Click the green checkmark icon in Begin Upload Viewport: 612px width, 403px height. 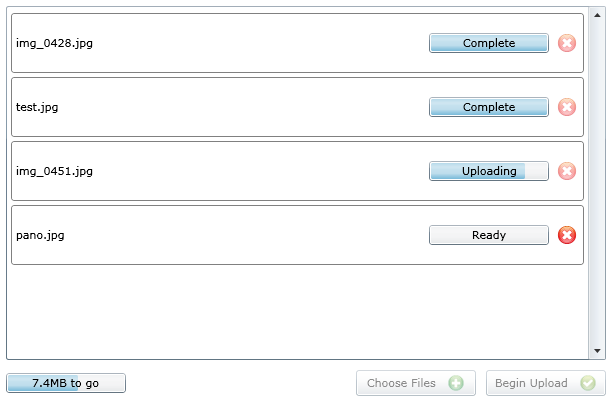(588, 383)
